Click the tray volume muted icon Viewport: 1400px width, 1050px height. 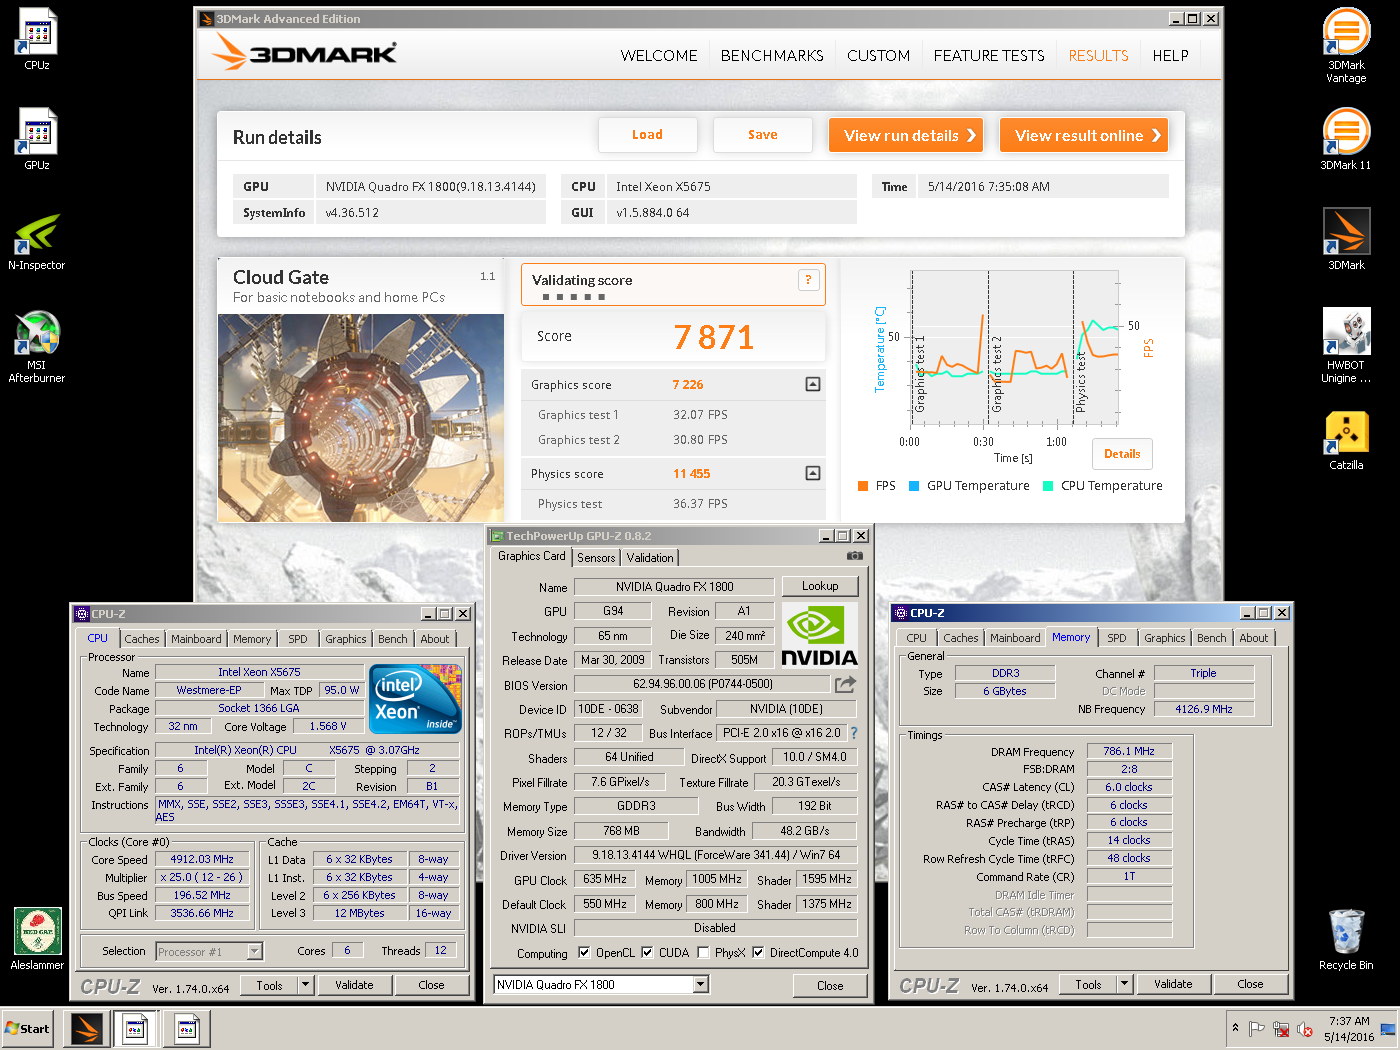coord(1305,1029)
